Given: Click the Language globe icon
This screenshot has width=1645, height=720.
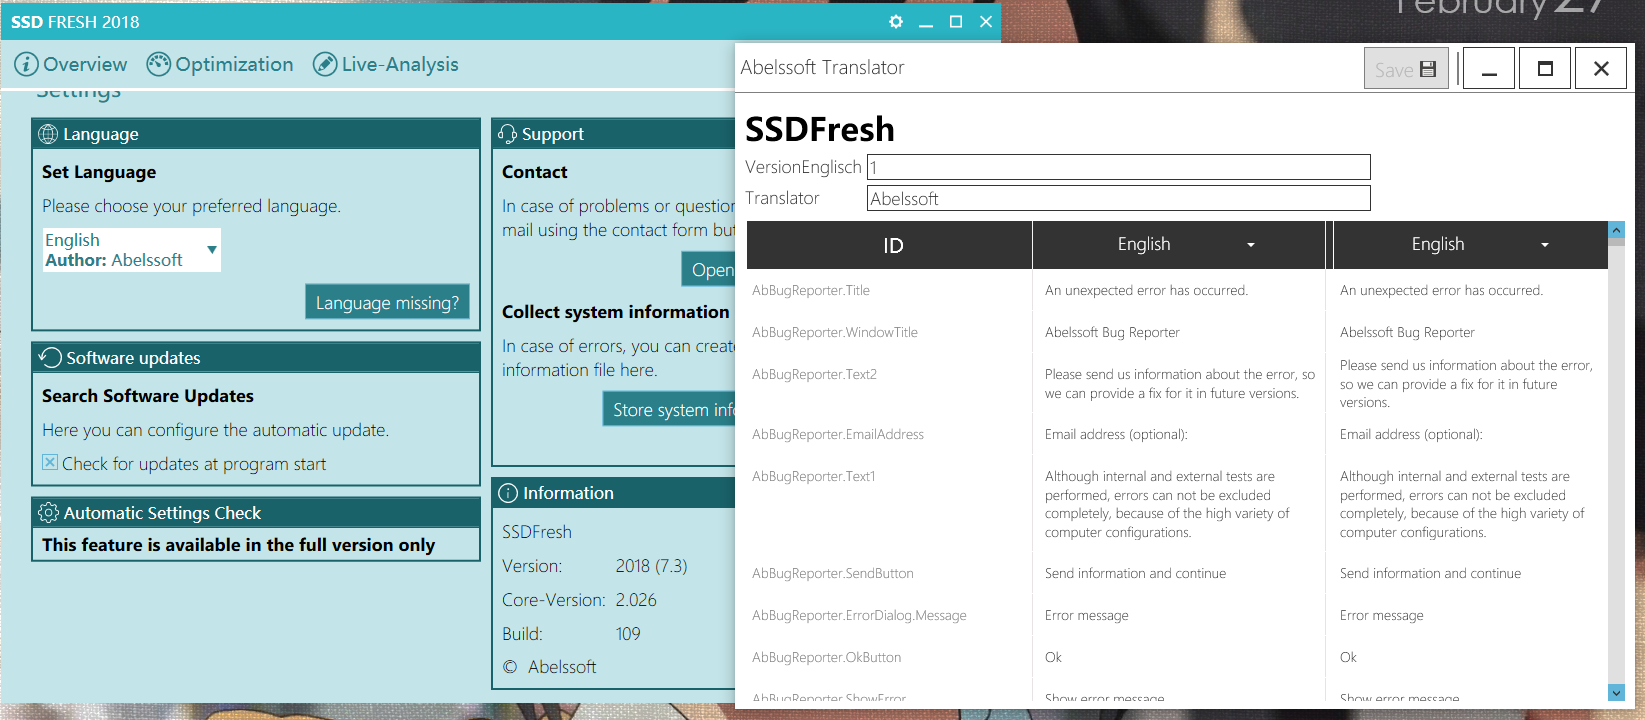Looking at the screenshot, I should (x=48, y=134).
